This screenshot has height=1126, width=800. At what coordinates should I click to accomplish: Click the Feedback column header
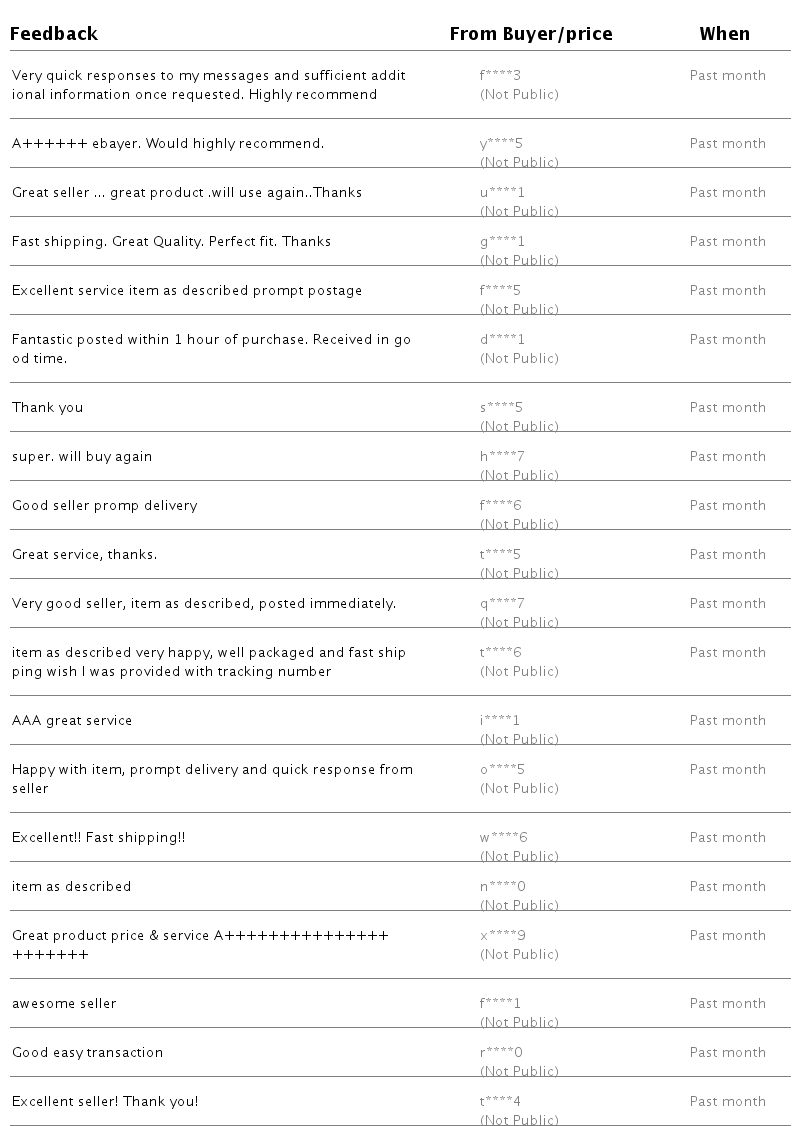point(54,34)
